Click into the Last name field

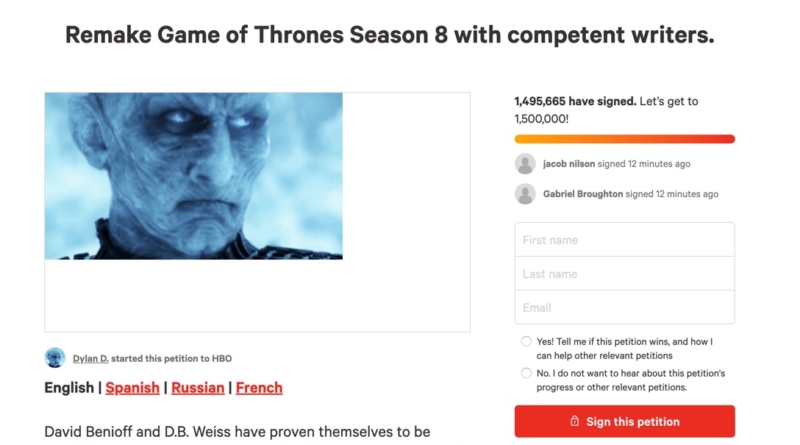[624, 274]
